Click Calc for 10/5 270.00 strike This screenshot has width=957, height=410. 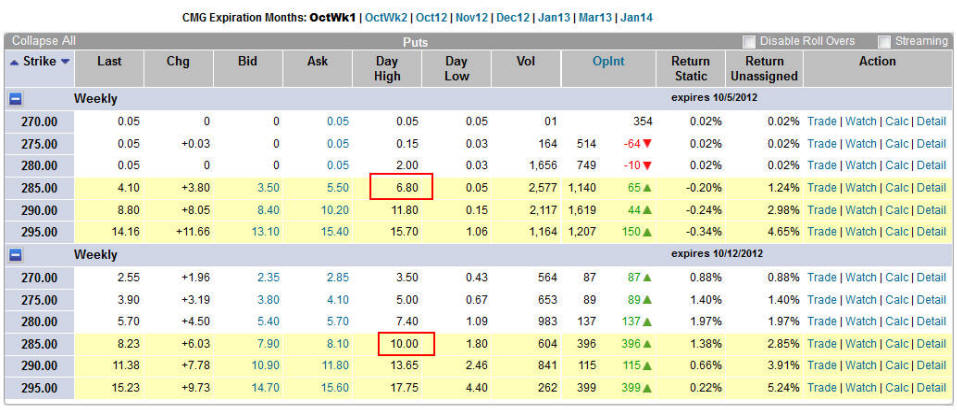click(x=896, y=121)
